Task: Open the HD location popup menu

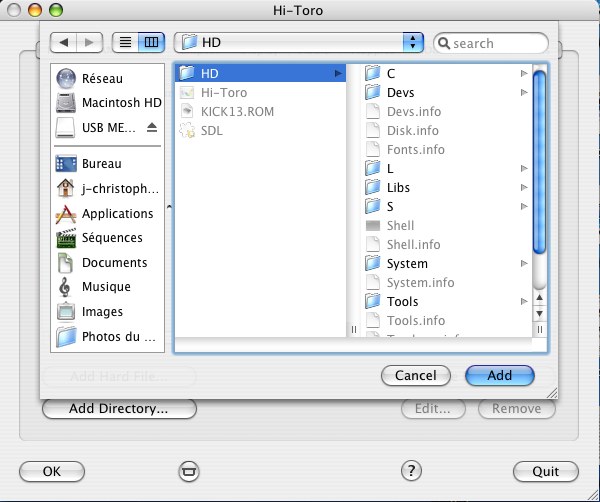Action: pyautogui.click(x=299, y=42)
